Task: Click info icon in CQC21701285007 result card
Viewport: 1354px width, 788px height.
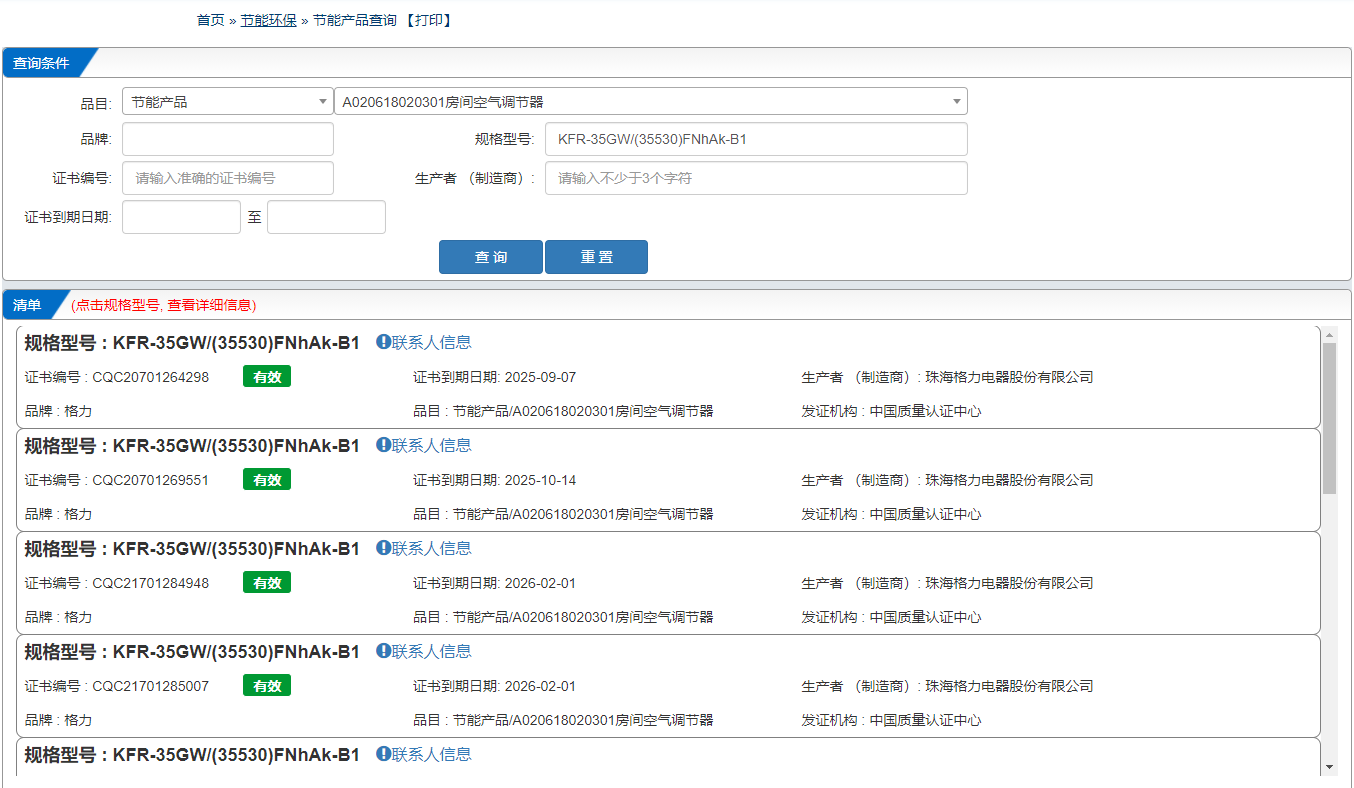Action: point(383,651)
